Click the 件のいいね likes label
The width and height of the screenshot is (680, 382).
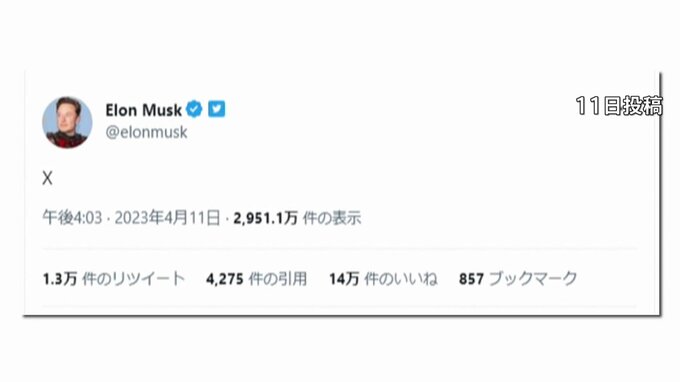(x=401, y=279)
